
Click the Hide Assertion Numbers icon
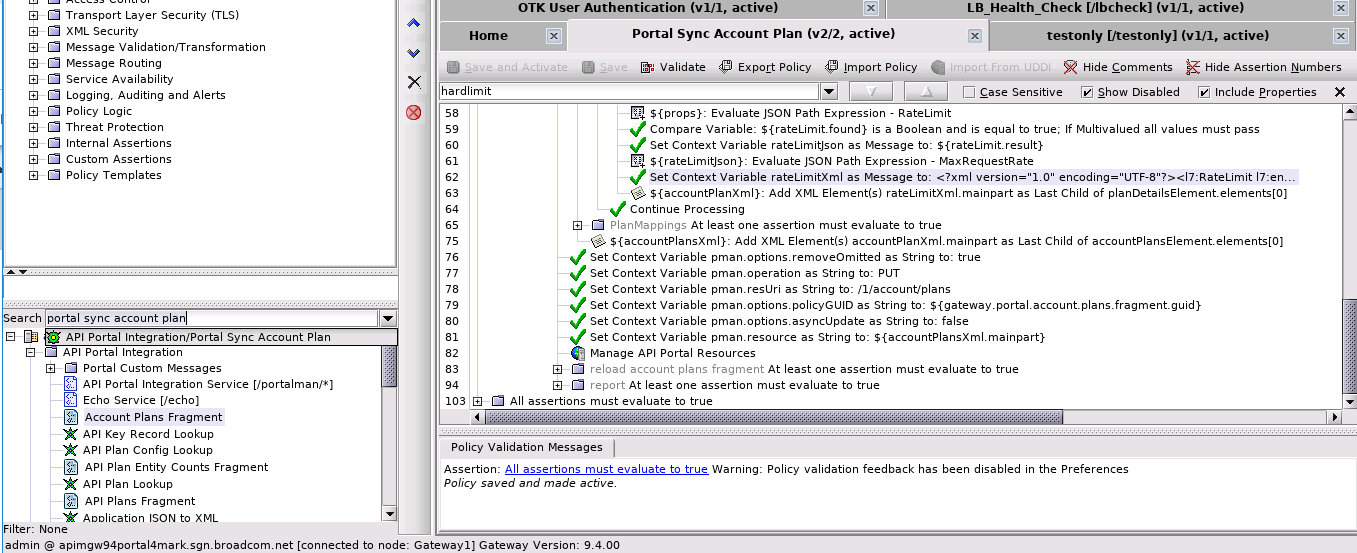[x=1193, y=68]
